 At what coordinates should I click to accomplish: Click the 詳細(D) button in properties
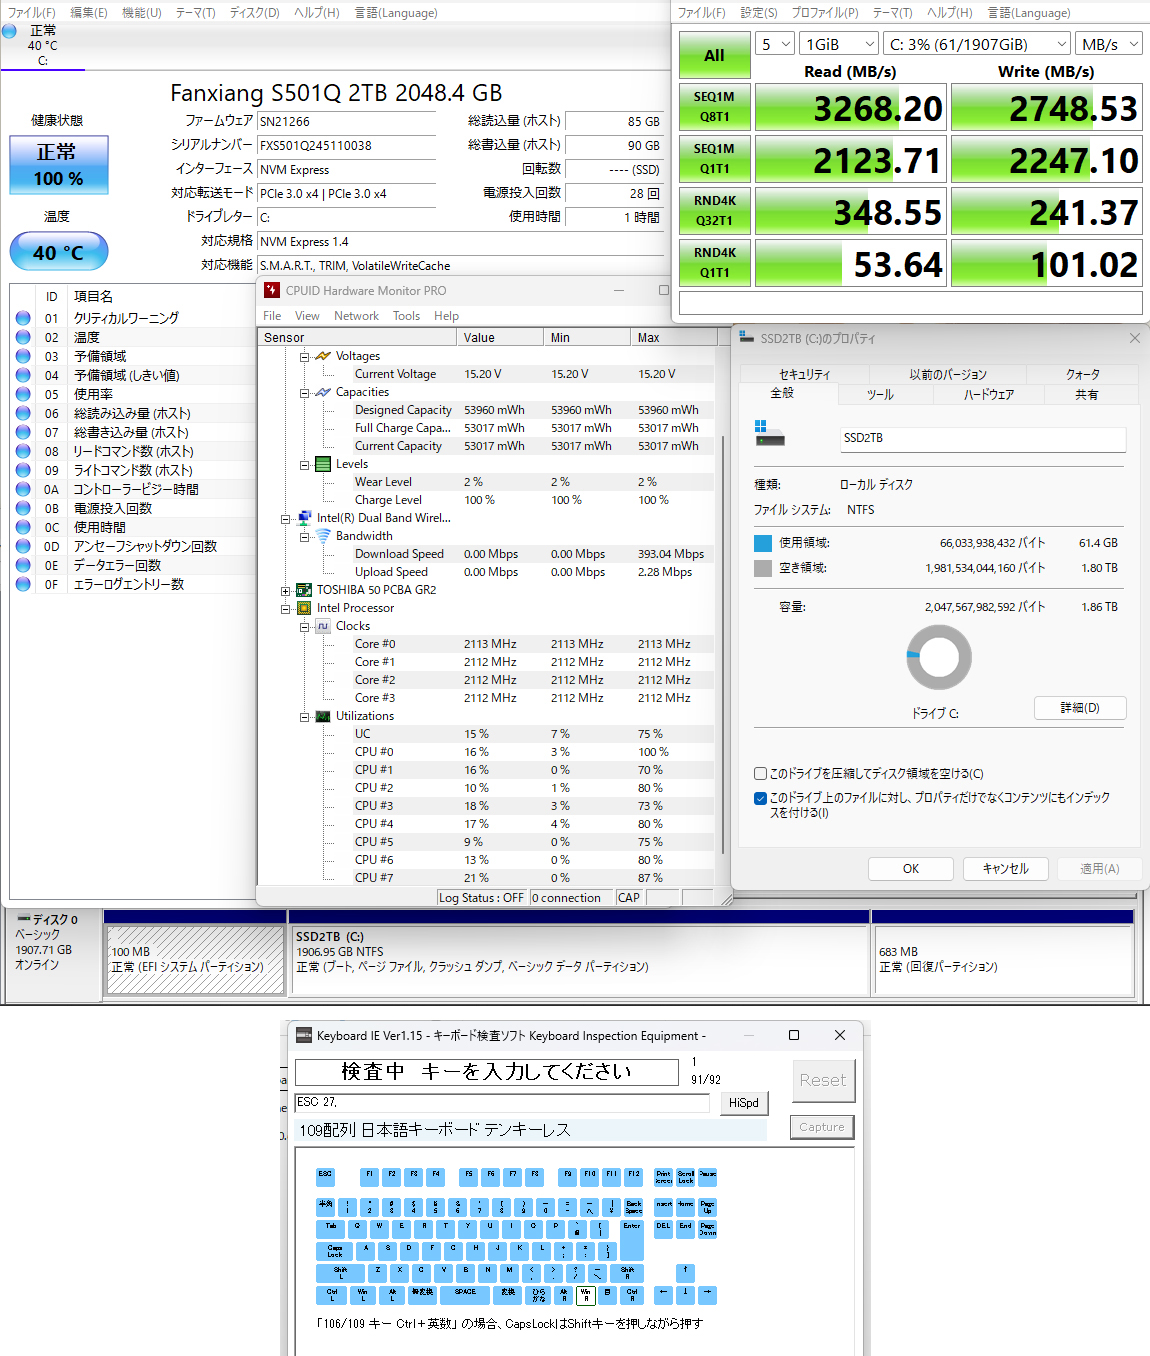pos(1080,708)
